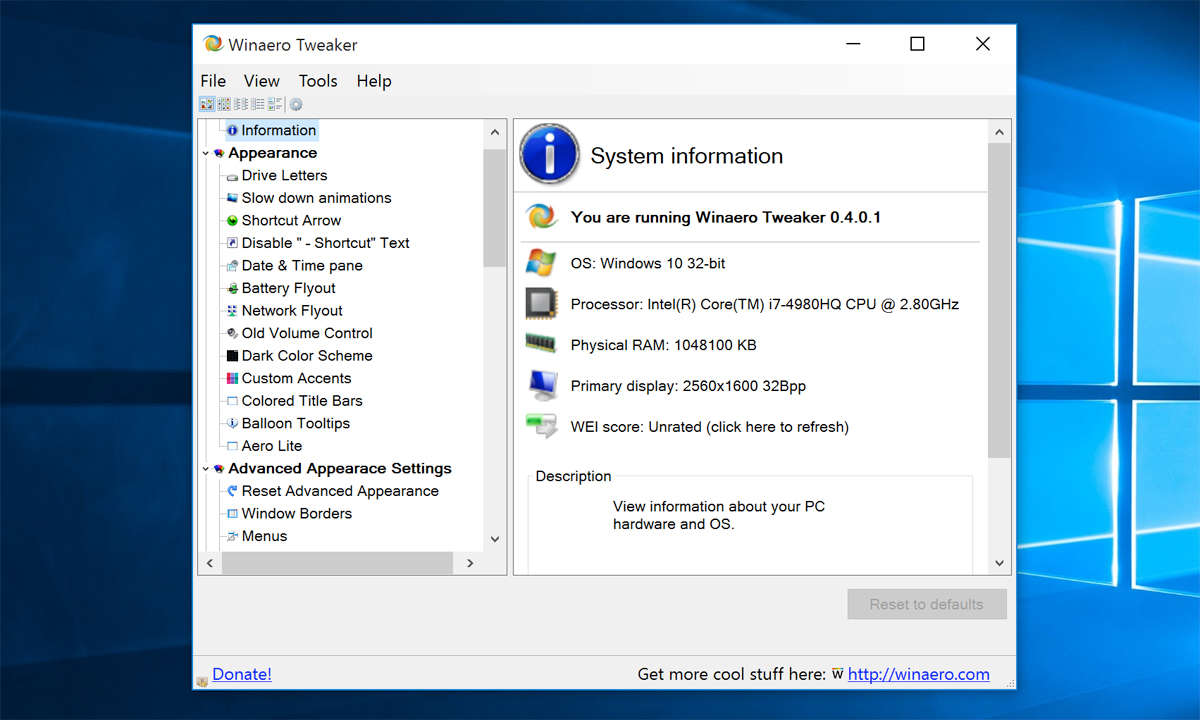Click the Custom Accents colored icon

(232, 378)
